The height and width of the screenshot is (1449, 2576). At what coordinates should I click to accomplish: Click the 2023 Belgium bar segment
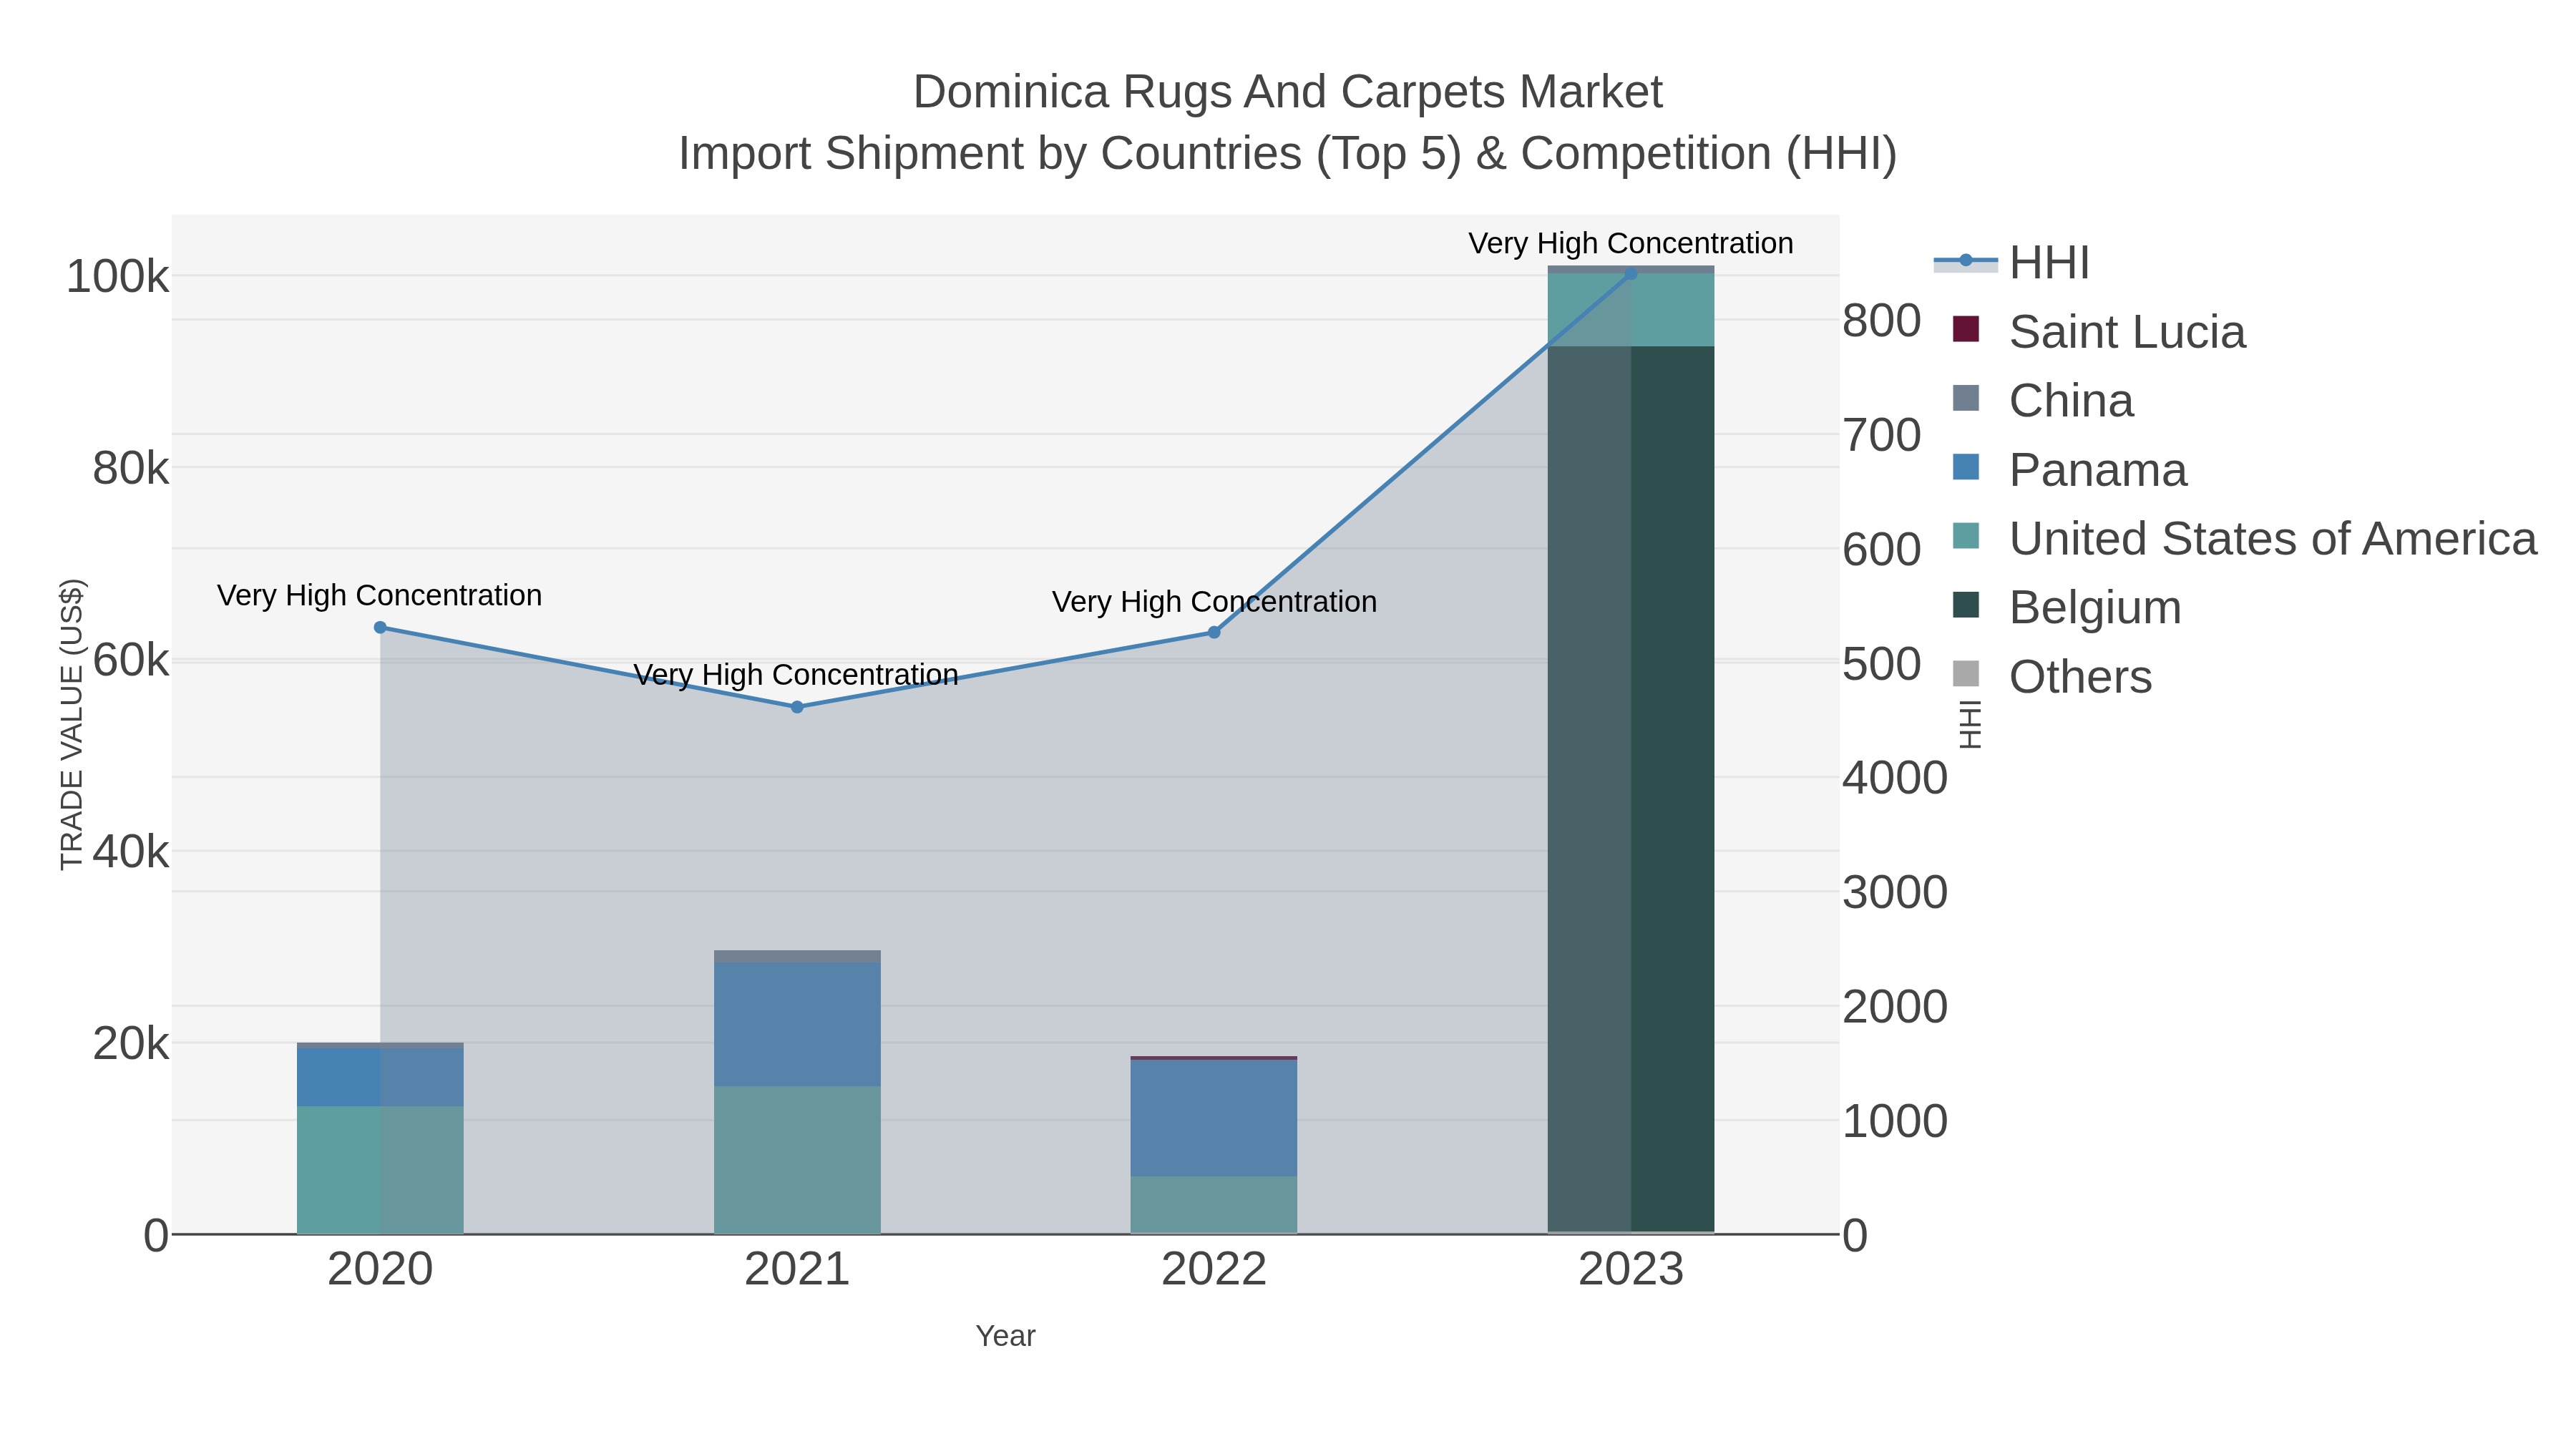(x=1631, y=789)
